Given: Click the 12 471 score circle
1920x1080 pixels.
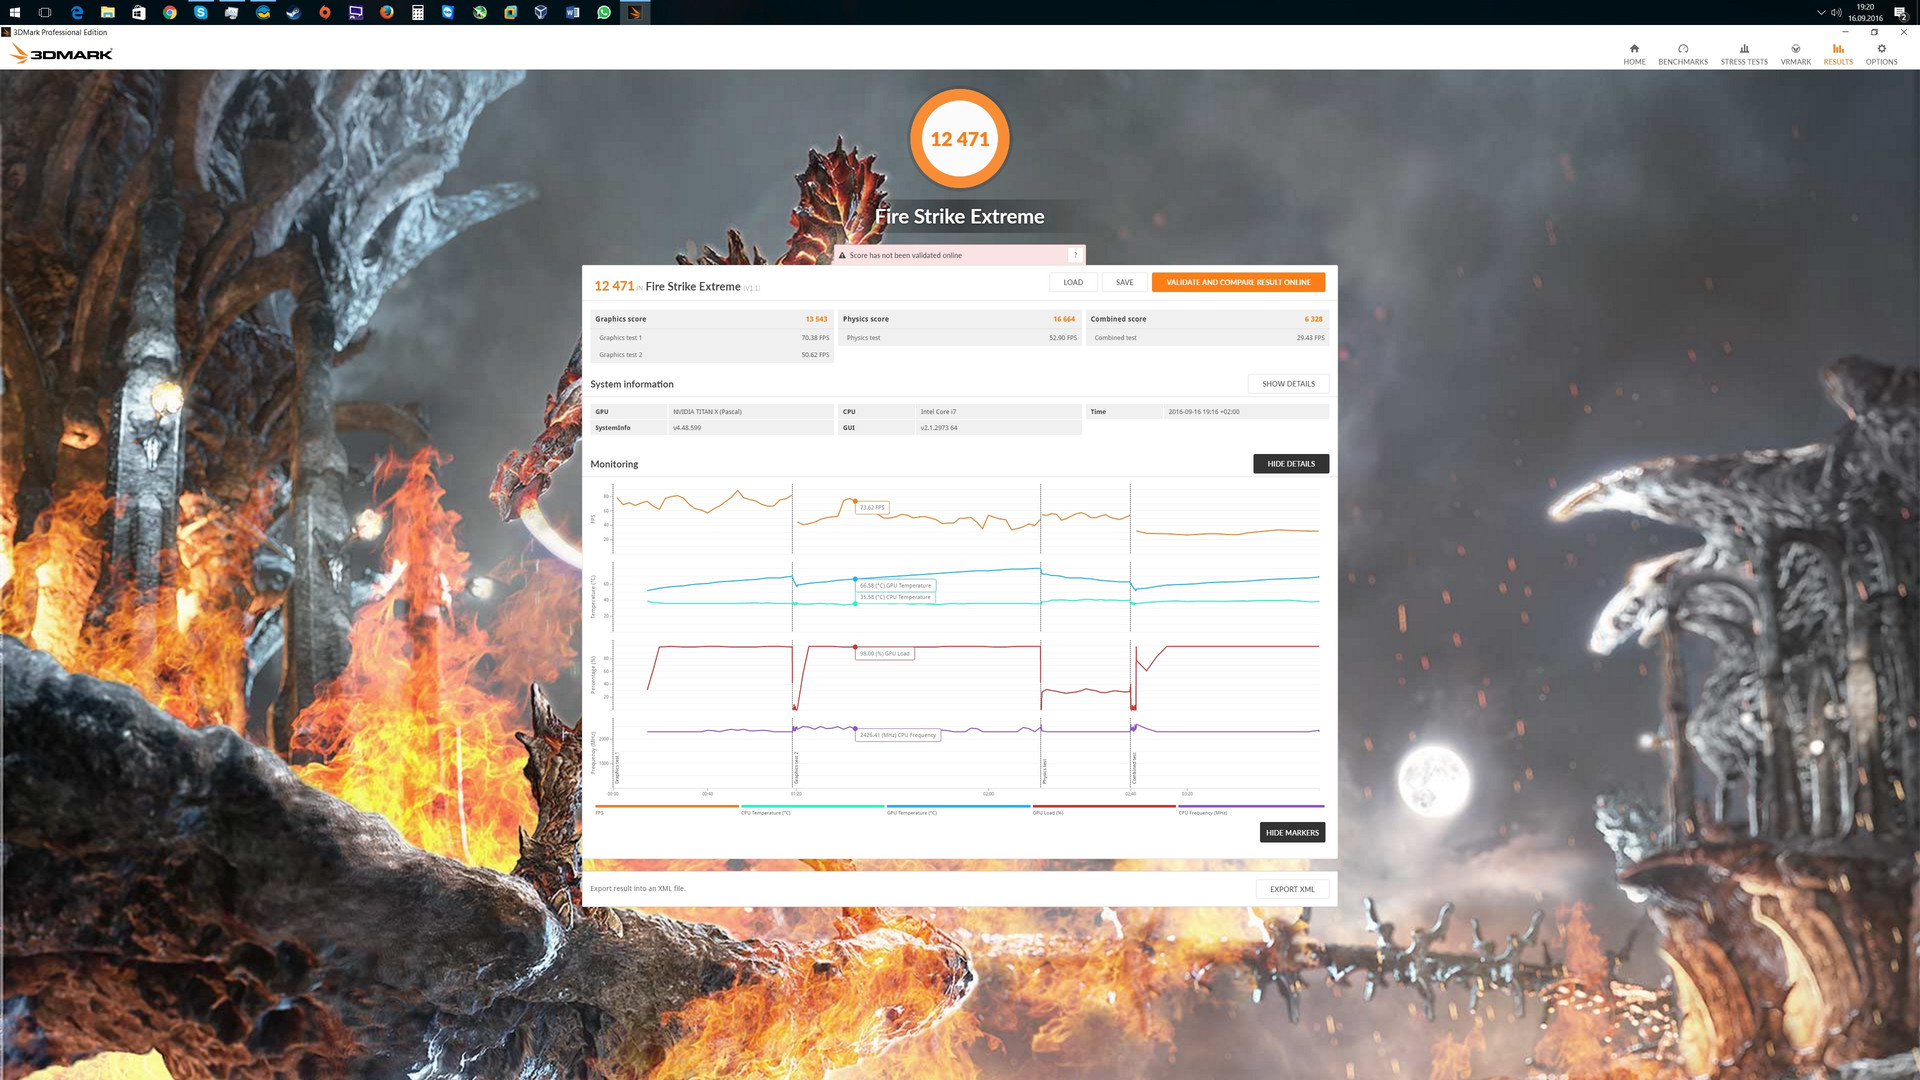Looking at the screenshot, I should click(x=960, y=139).
